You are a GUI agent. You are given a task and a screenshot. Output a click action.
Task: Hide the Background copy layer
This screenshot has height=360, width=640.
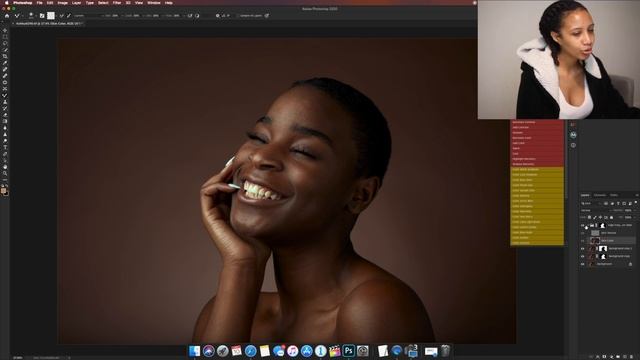582,256
